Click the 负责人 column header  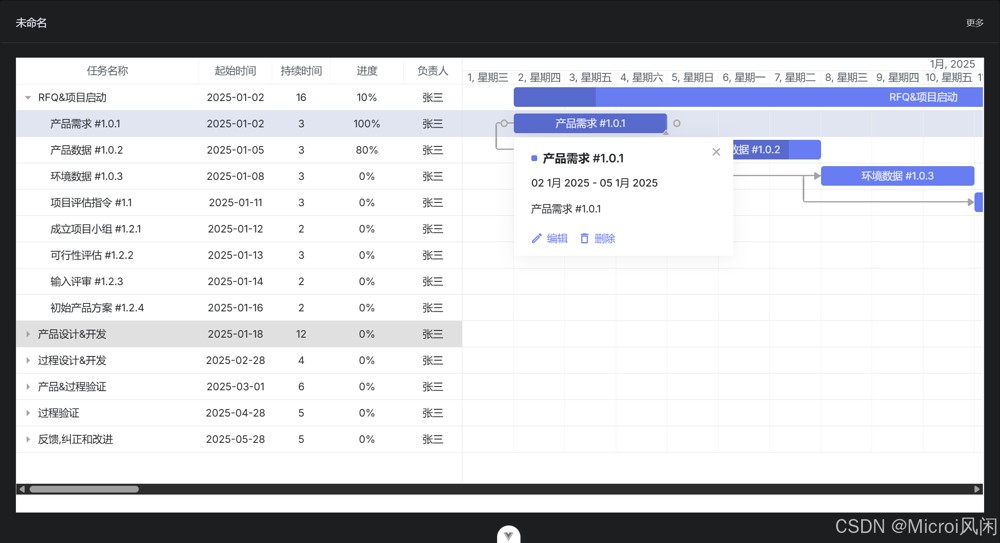pos(432,71)
